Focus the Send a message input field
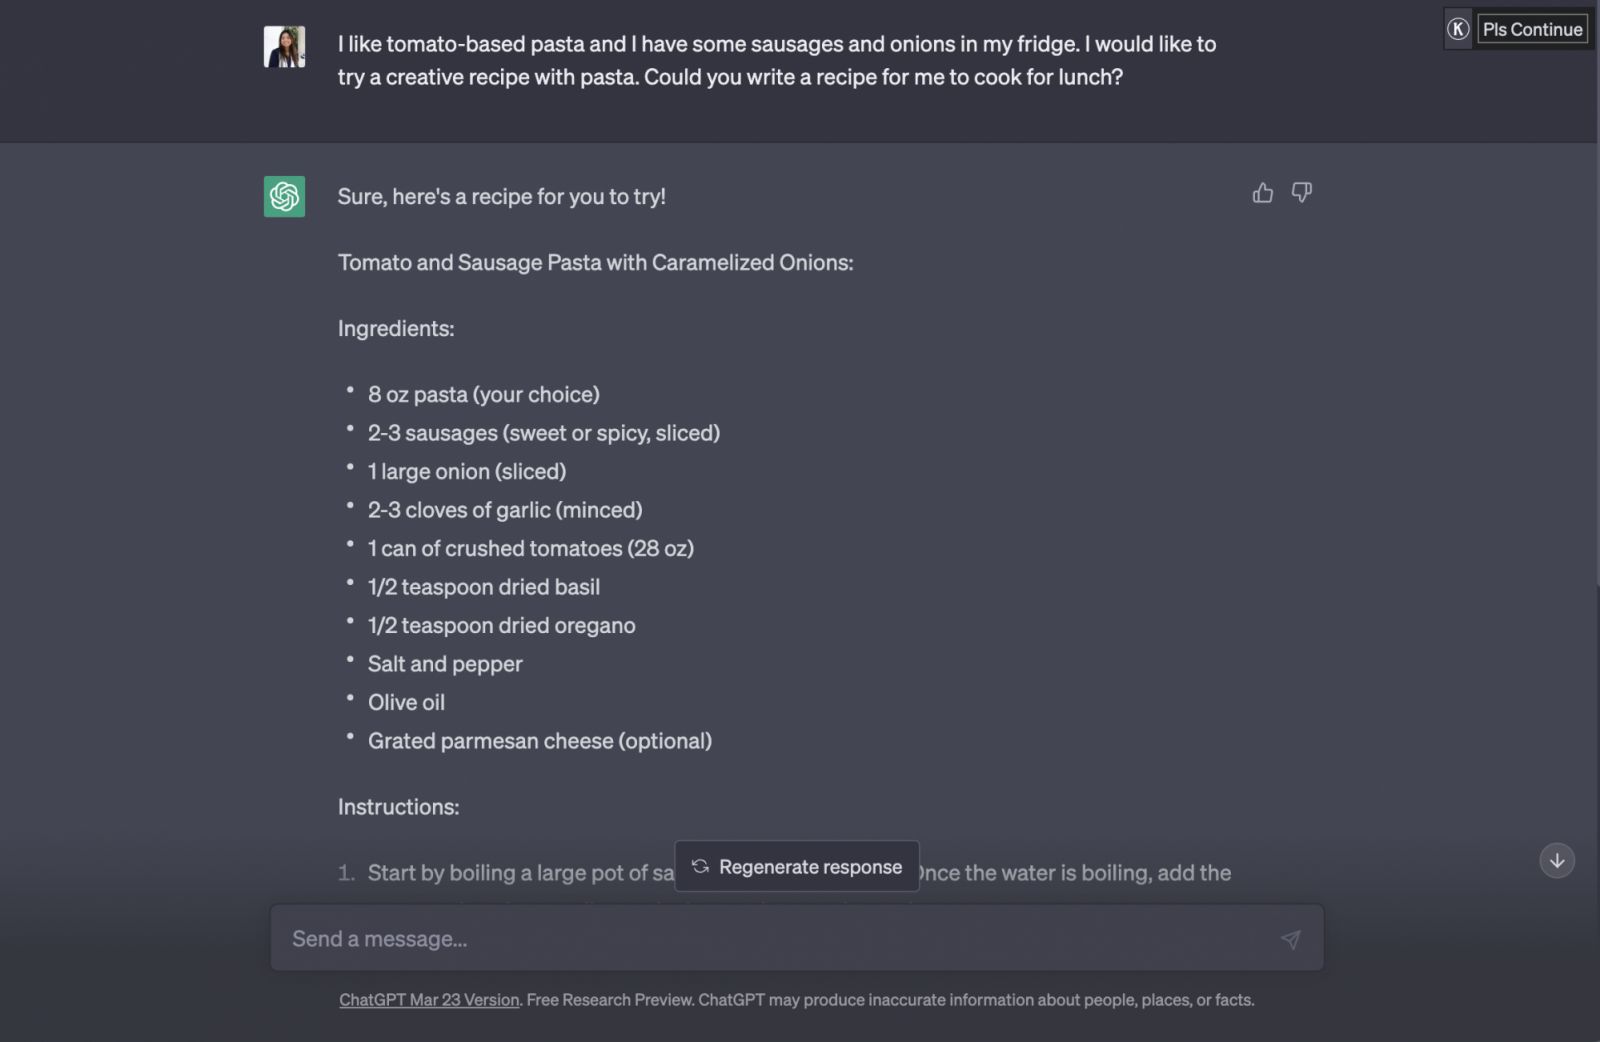The width and height of the screenshot is (1600, 1042). click(x=797, y=938)
